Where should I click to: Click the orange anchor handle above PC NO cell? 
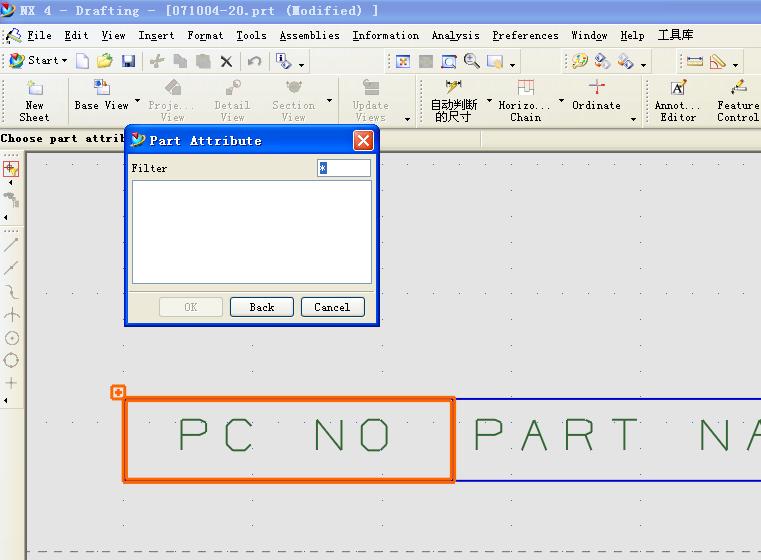(x=118, y=392)
